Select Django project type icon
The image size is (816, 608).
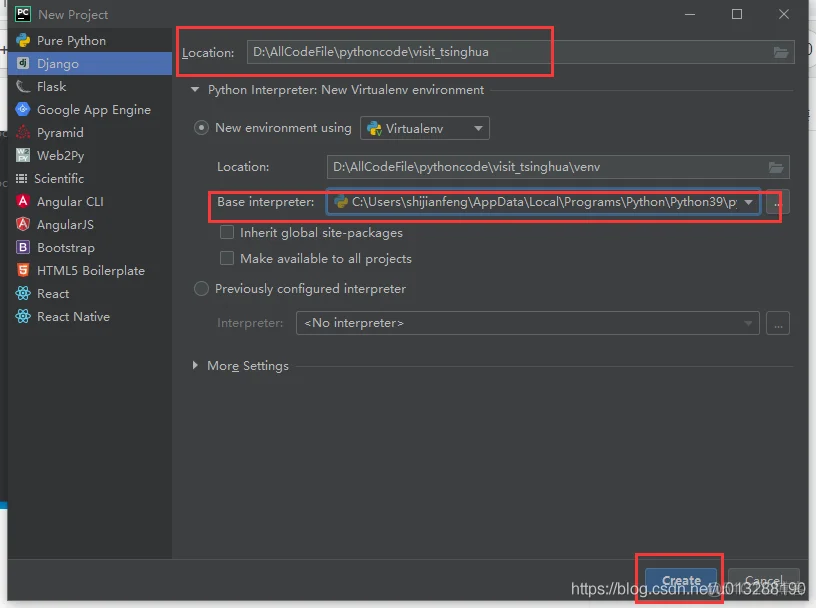click(23, 64)
